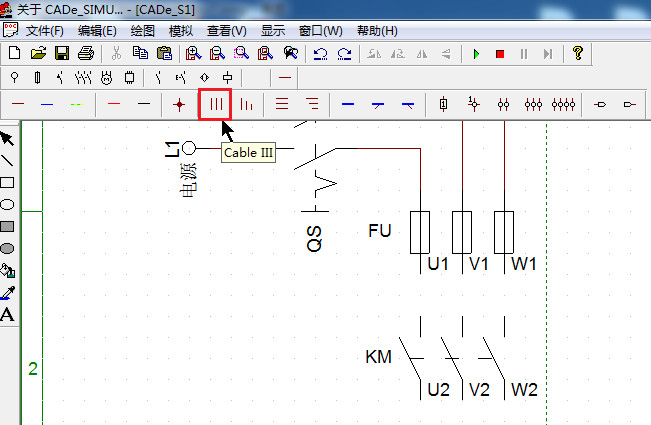Select the three-pole contactor category
Image resolution: width=651 pixels, height=425 pixels.
click(x=83, y=78)
